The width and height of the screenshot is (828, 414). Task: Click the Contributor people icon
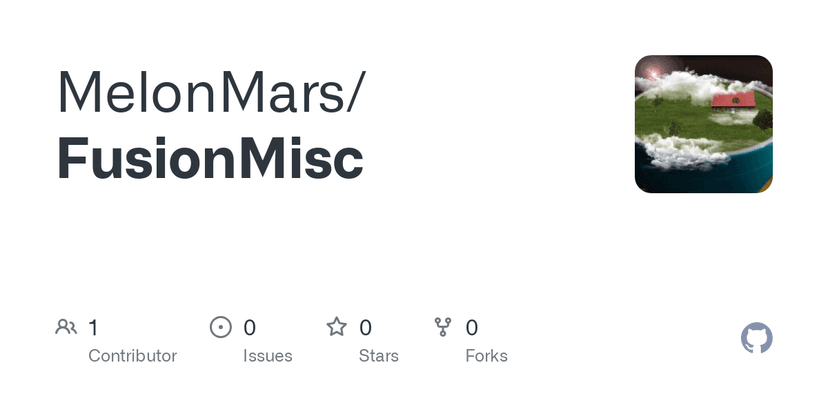[x=66, y=327]
